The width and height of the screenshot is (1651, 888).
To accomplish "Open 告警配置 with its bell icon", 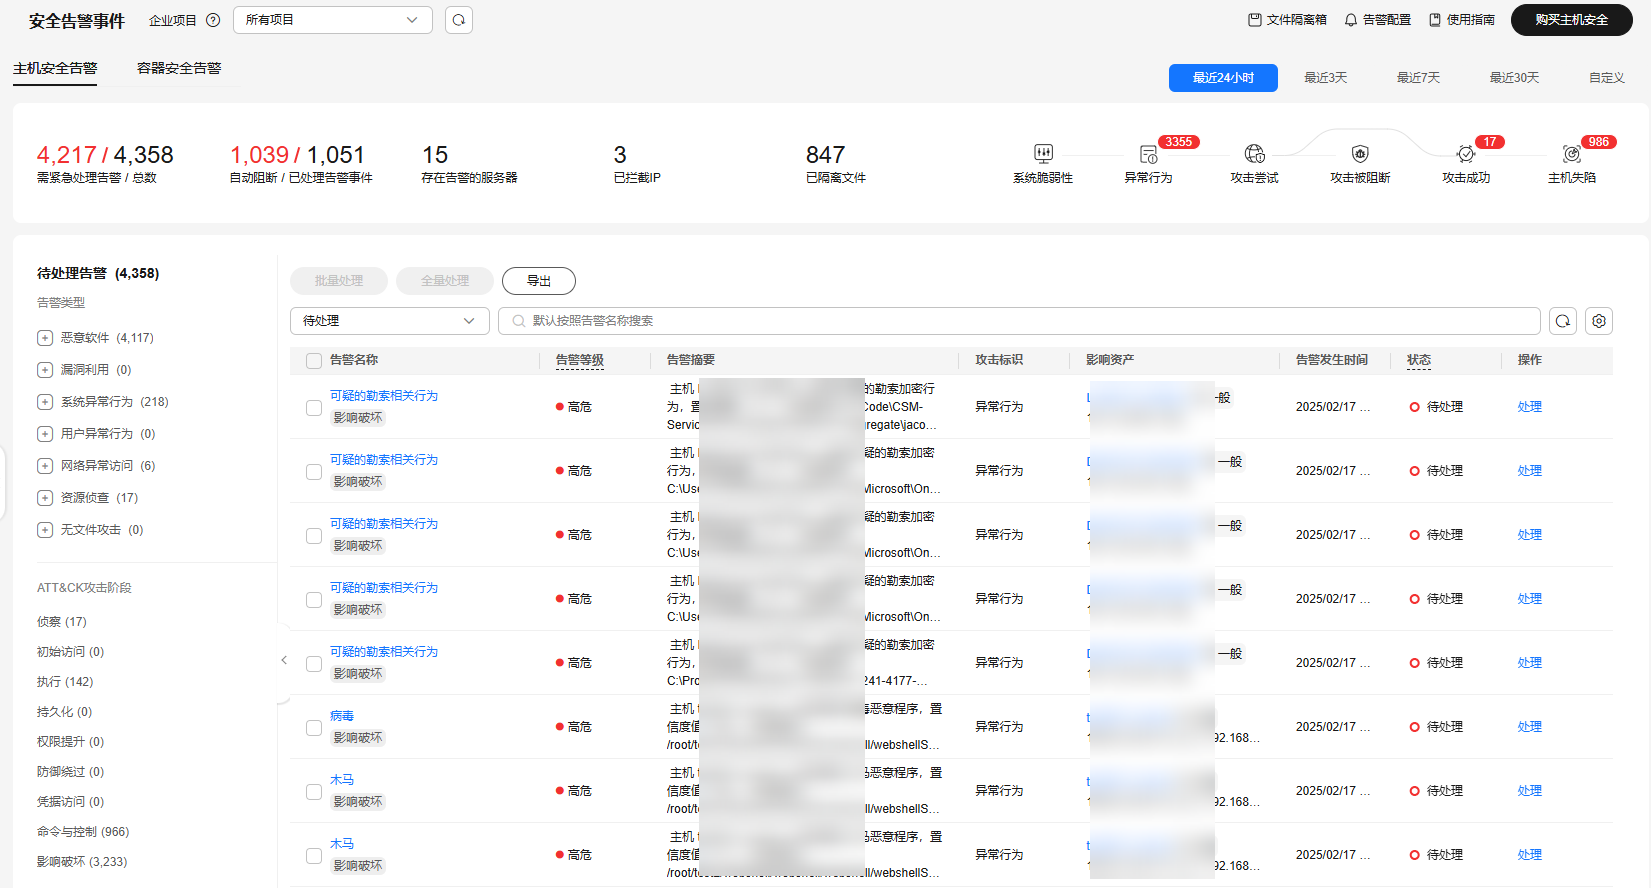I will tap(1377, 20).
